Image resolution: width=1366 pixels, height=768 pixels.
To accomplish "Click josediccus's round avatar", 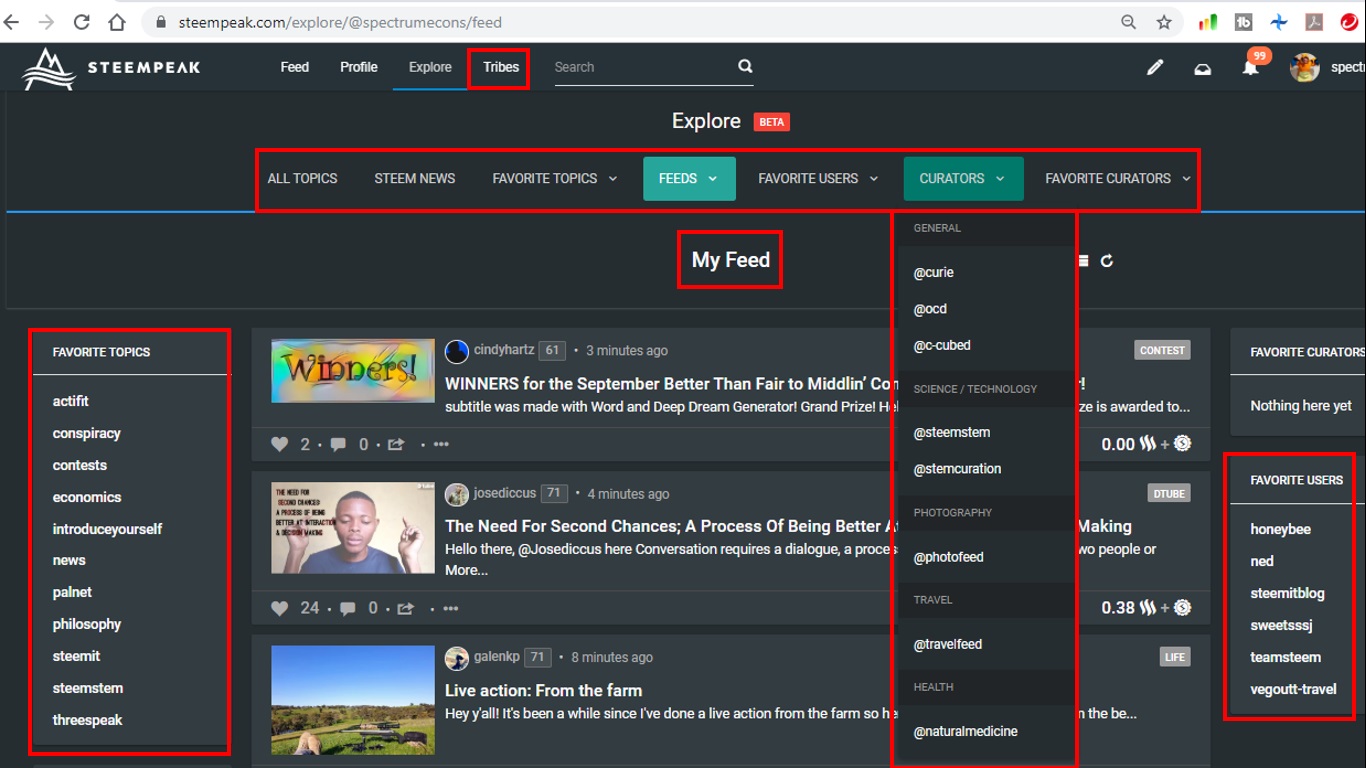I will (457, 494).
